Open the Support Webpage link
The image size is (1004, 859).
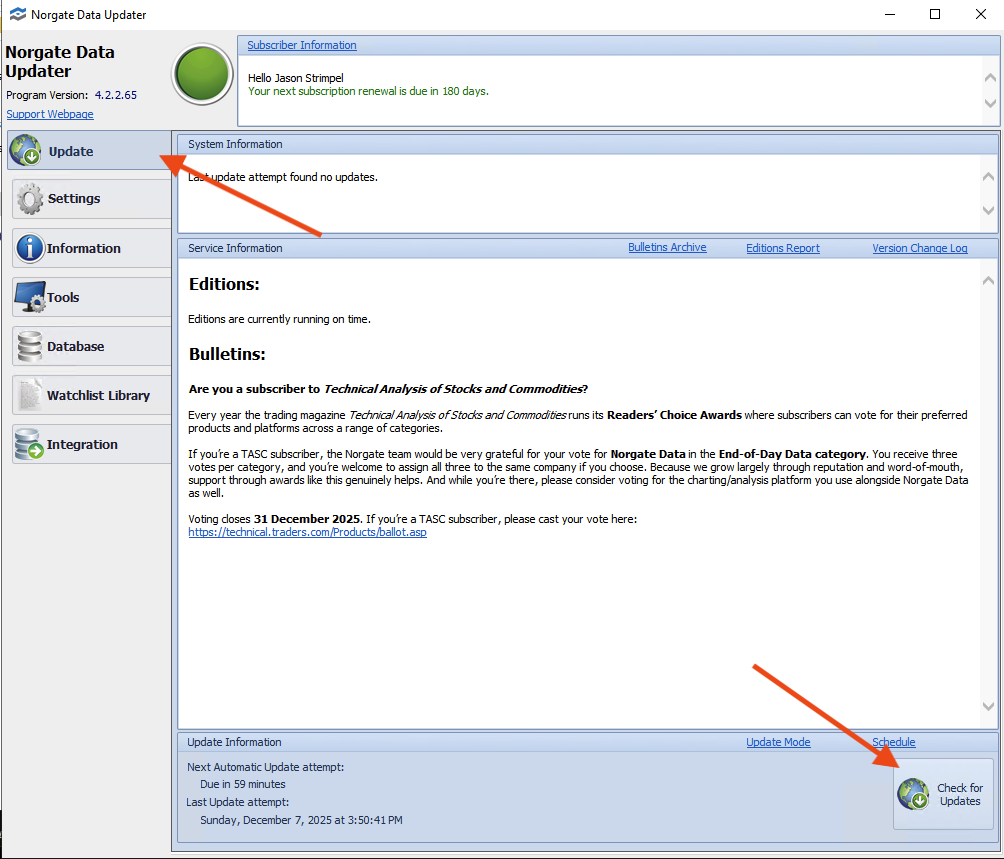click(x=49, y=113)
